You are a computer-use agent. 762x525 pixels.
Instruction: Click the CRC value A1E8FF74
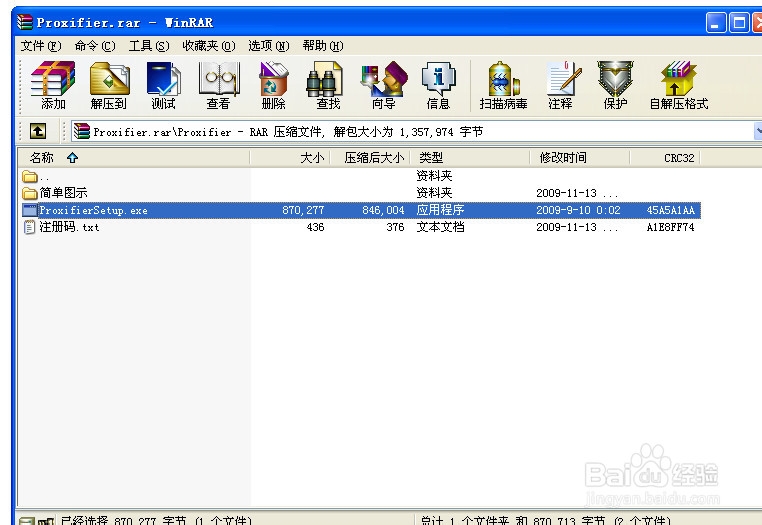coord(671,227)
